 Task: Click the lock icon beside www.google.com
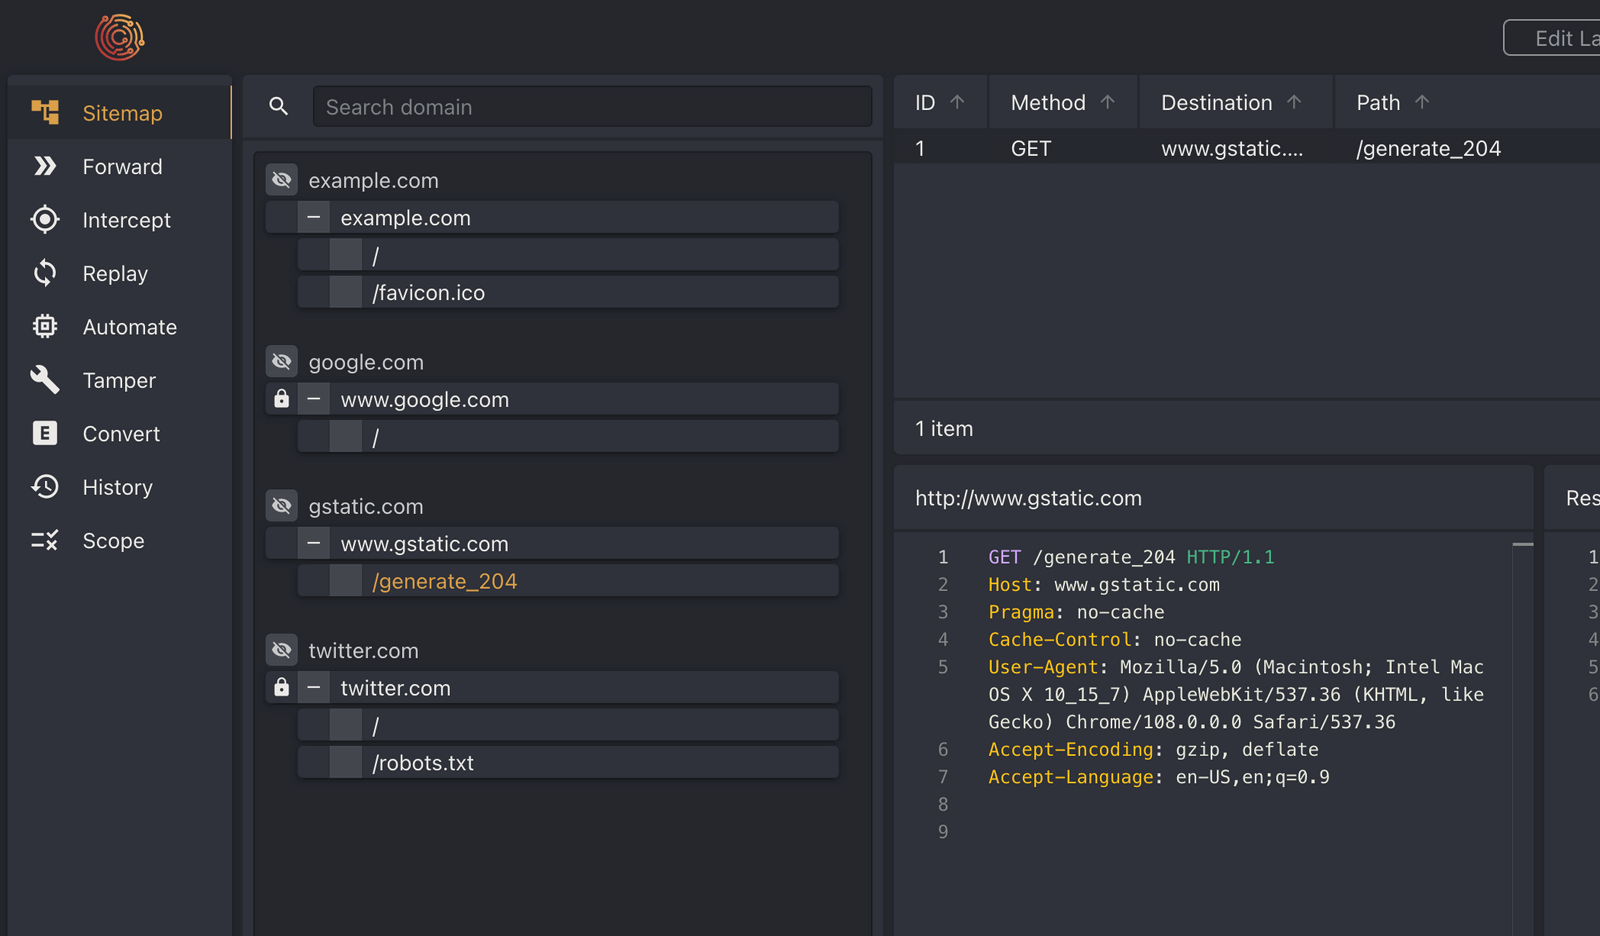pos(282,399)
